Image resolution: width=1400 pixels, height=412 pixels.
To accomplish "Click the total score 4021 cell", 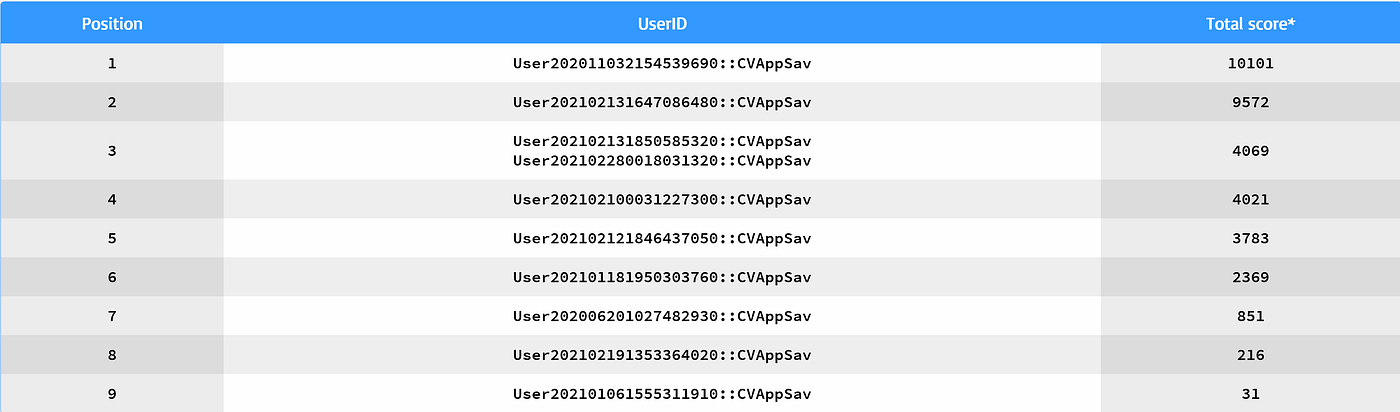I will (x=1250, y=199).
